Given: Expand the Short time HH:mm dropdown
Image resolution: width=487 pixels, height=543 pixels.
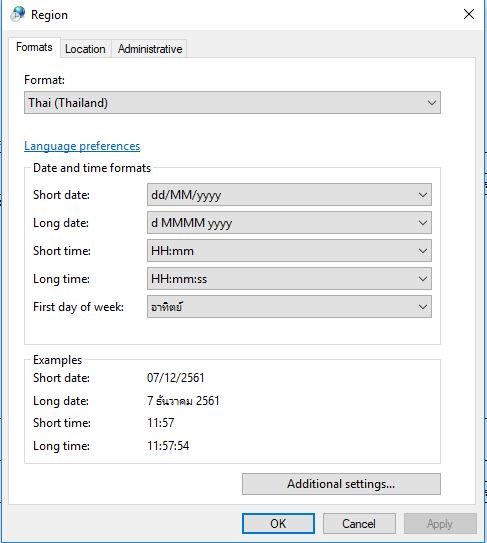Looking at the screenshot, I should click(289, 251).
